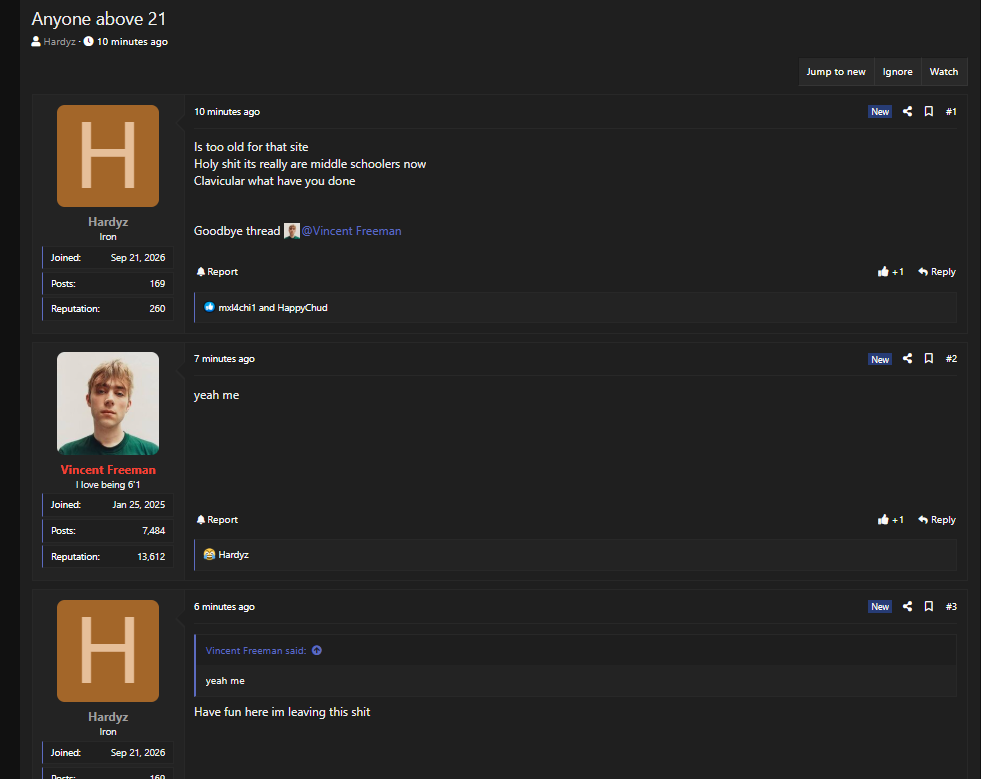Image resolution: width=981 pixels, height=779 pixels.
Task: Click the '6 minutes ago' post timestamp
Action: click(x=224, y=607)
